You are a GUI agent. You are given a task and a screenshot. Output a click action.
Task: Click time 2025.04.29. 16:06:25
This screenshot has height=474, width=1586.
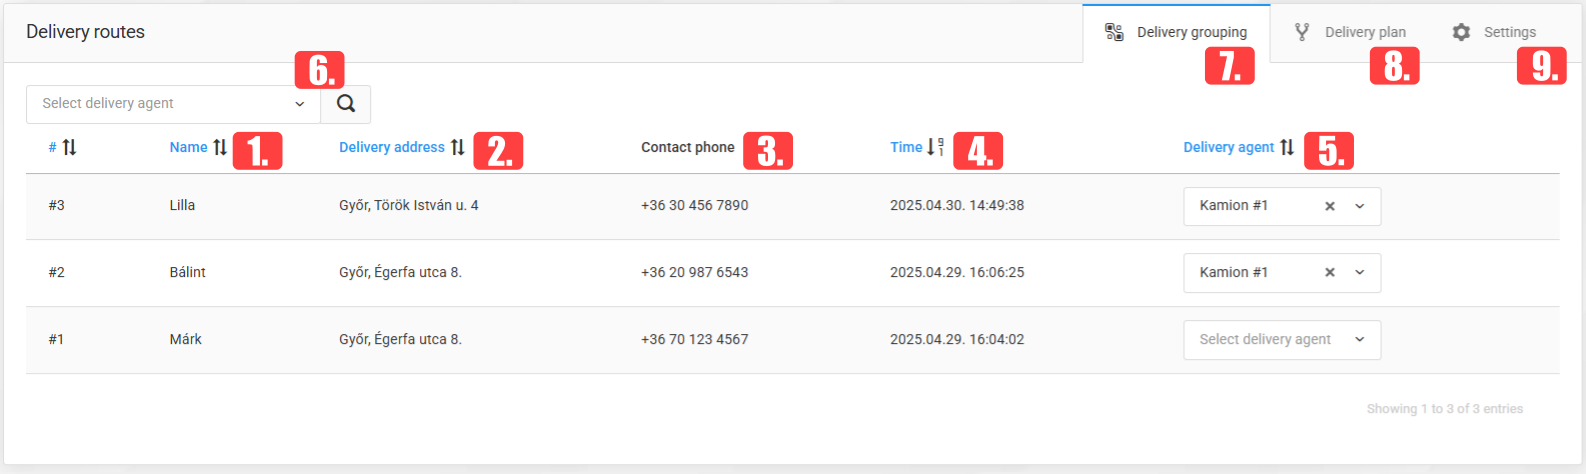(957, 272)
